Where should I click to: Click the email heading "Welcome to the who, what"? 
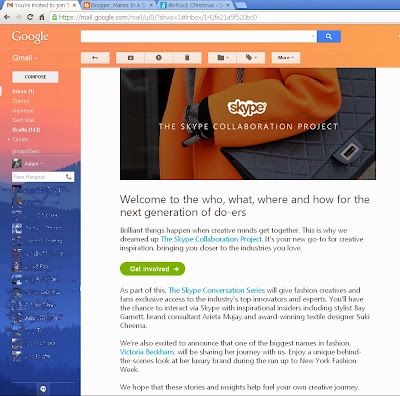tap(245, 206)
